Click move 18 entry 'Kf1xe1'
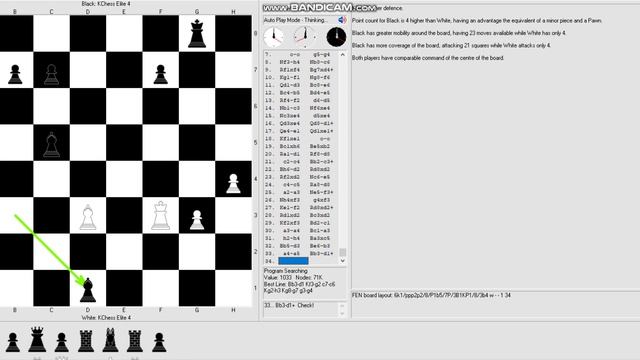The image size is (640, 360). click(289, 139)
